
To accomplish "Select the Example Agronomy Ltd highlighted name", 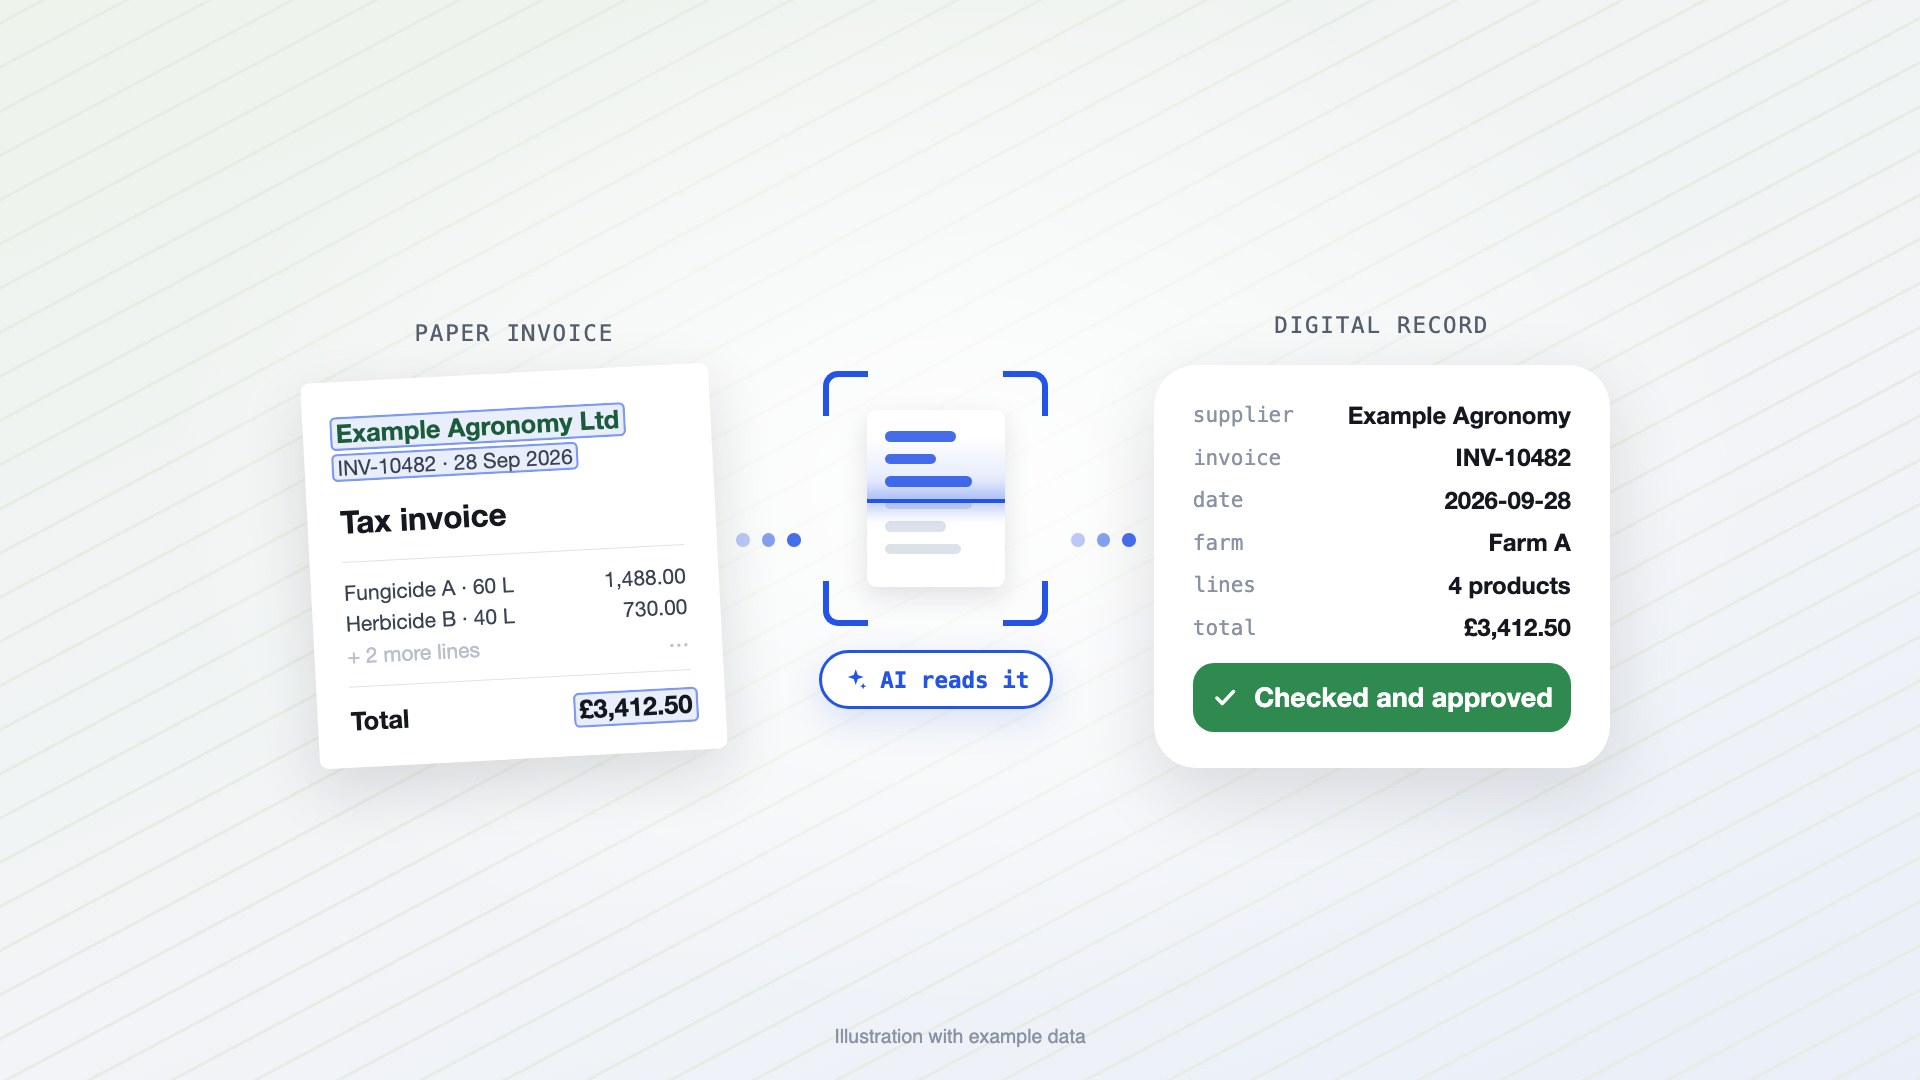I will coord(477,426).
